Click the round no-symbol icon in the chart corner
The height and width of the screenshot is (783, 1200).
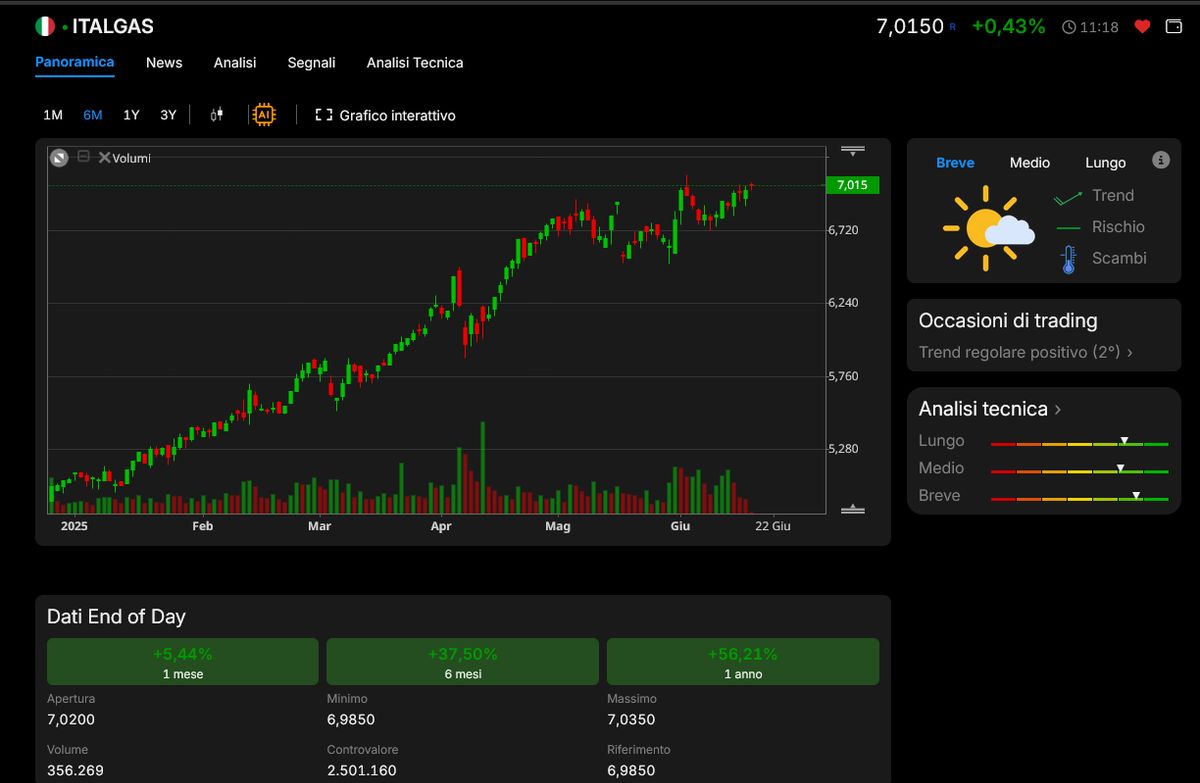click(59, 157)
